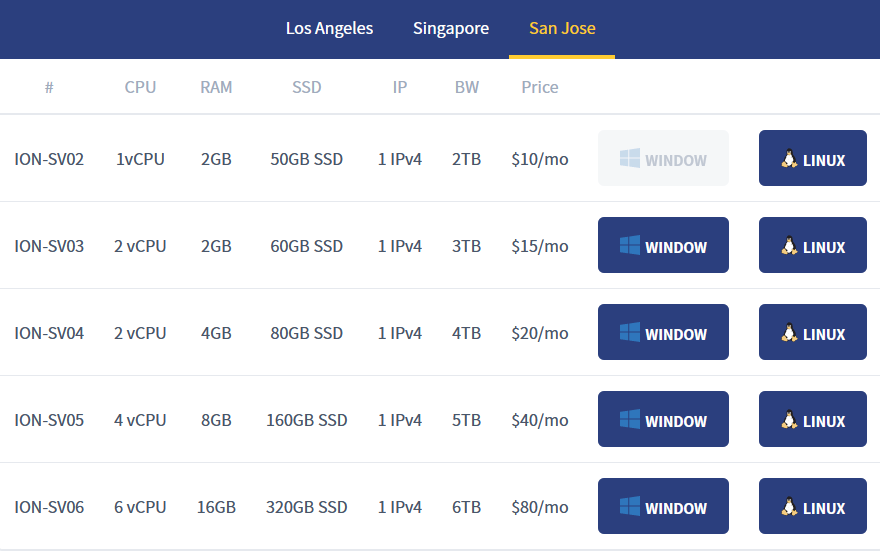Switch to the Los Angeles tab
Viewport: 880px width, 552px height.
[329, 28]
